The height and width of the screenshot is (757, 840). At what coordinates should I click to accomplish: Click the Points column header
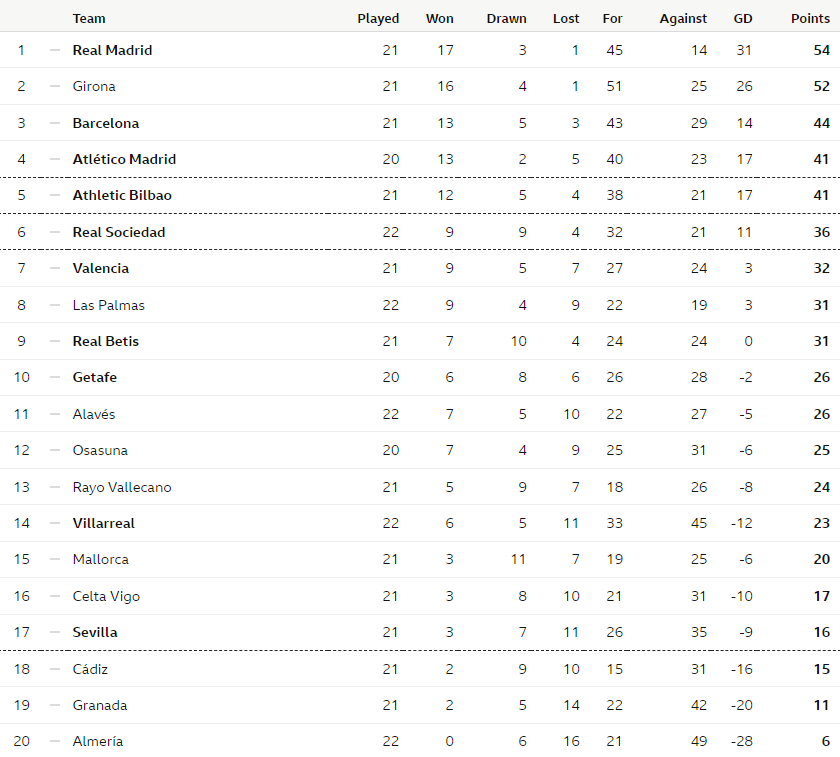click(811, 18)
